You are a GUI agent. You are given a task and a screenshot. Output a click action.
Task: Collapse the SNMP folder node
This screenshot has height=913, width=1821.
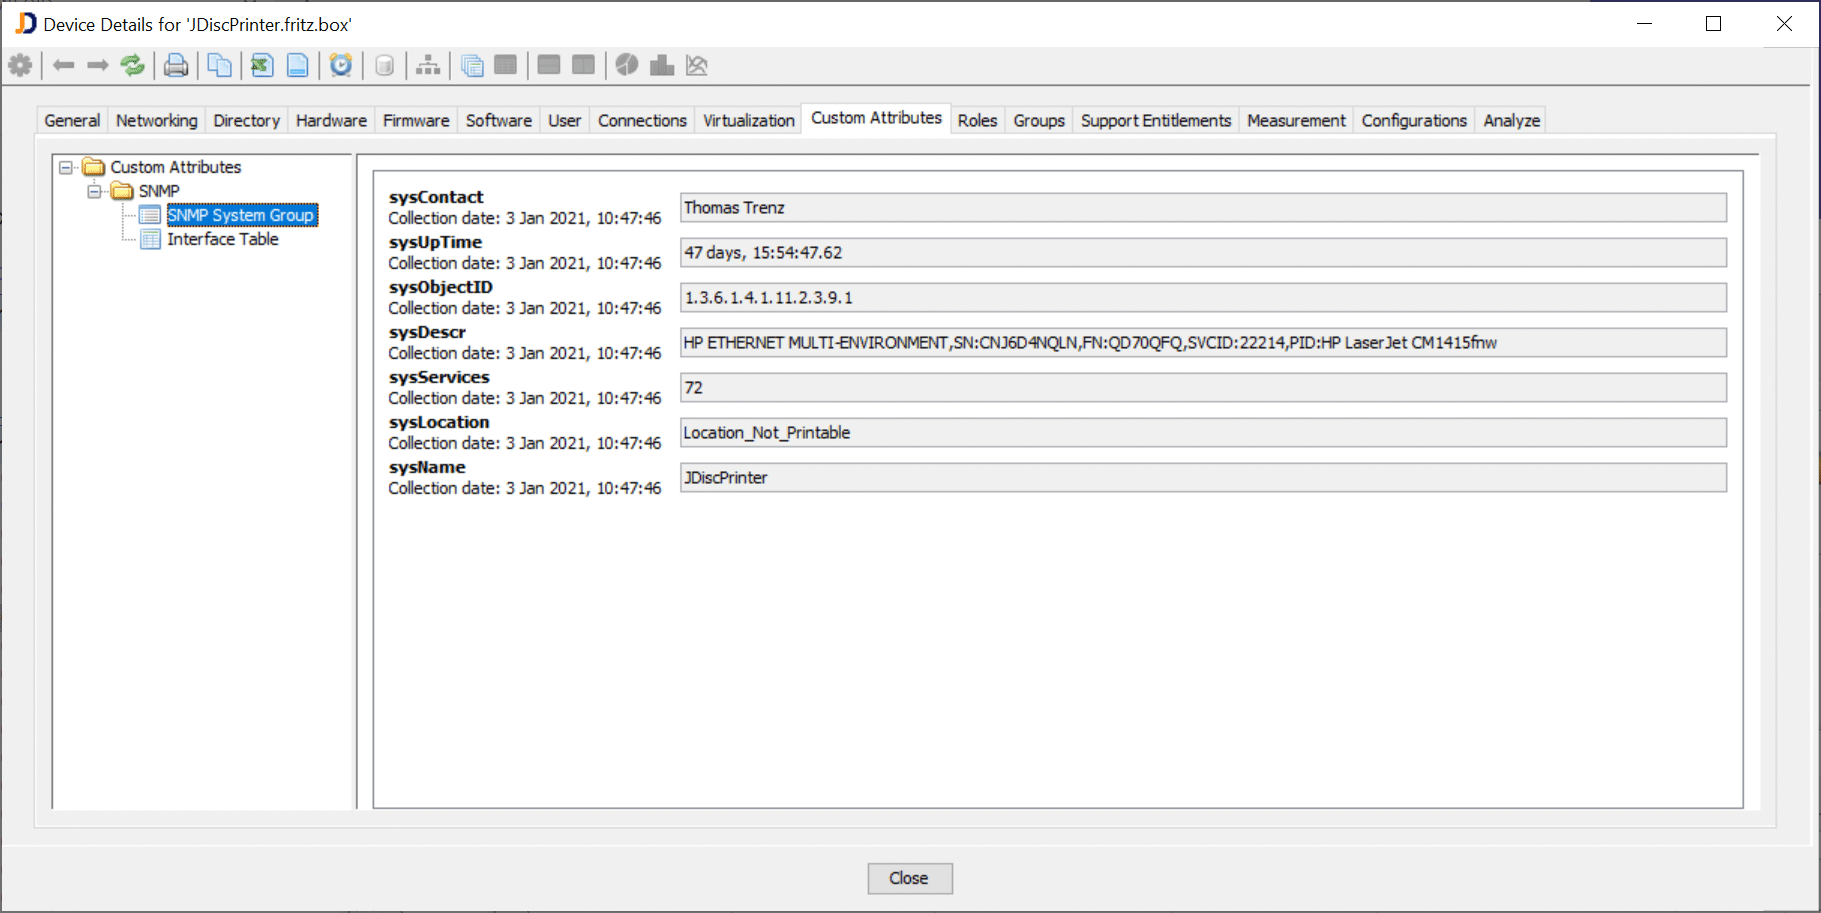[94, 191]
